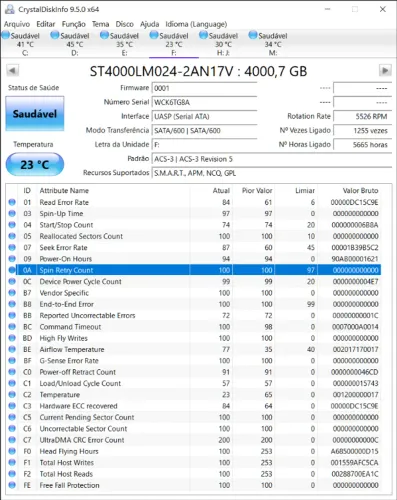Image resolution: width=397 pixels, height=500 pixels.
Task: Click status dot for Start/Stop Count
Action: click(x=12, y=225)
